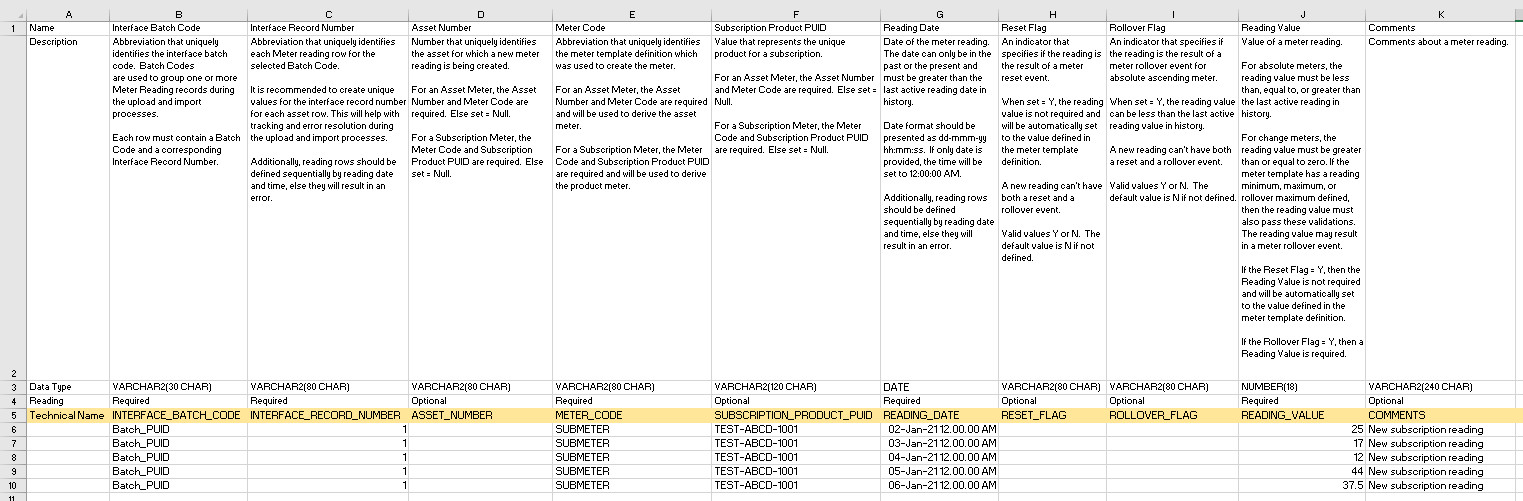Click the METER_CODE cell
Screen dimensions: 1523x501
(x=632, y=414)
